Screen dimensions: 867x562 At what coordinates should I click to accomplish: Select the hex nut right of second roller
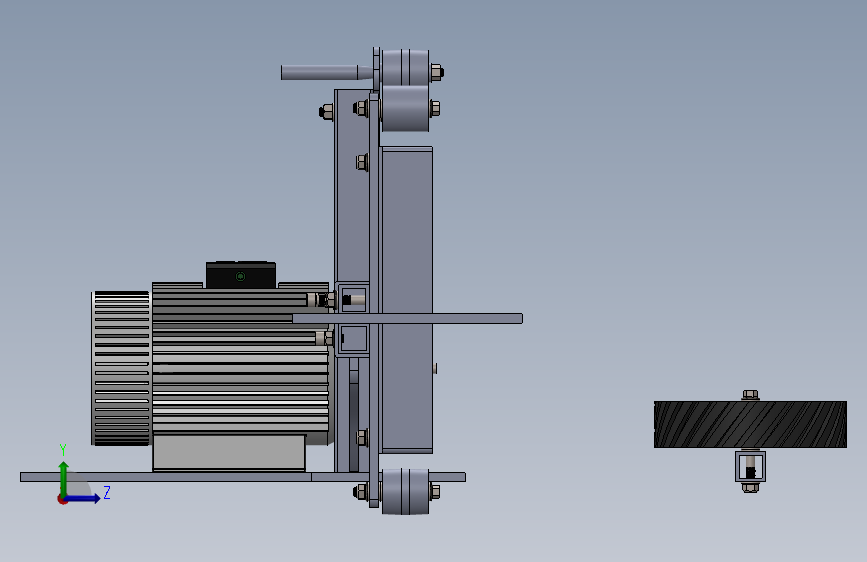[x=435, y=108]
